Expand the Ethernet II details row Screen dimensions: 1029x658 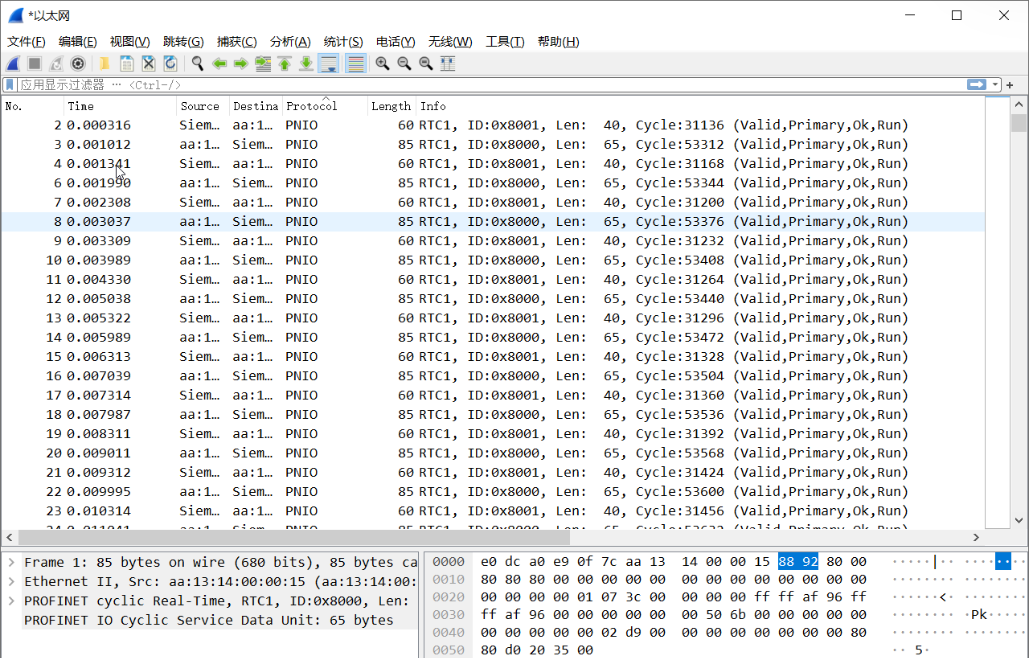11,582
